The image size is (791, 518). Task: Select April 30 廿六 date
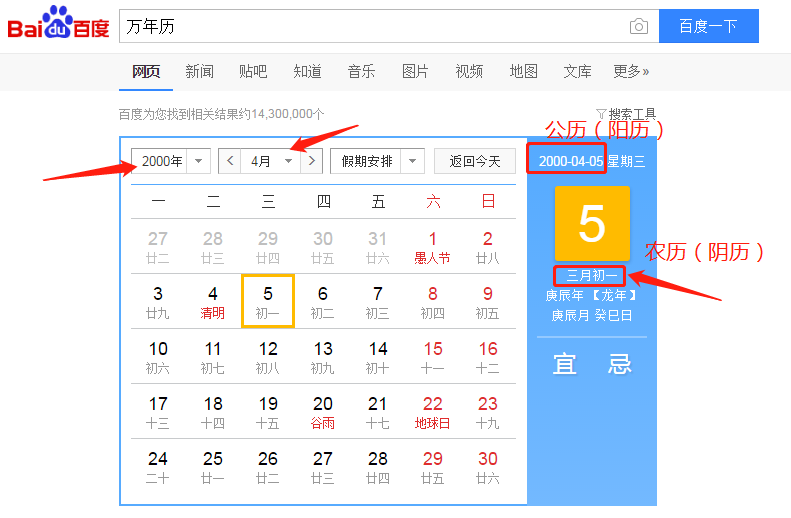point(487,467)
